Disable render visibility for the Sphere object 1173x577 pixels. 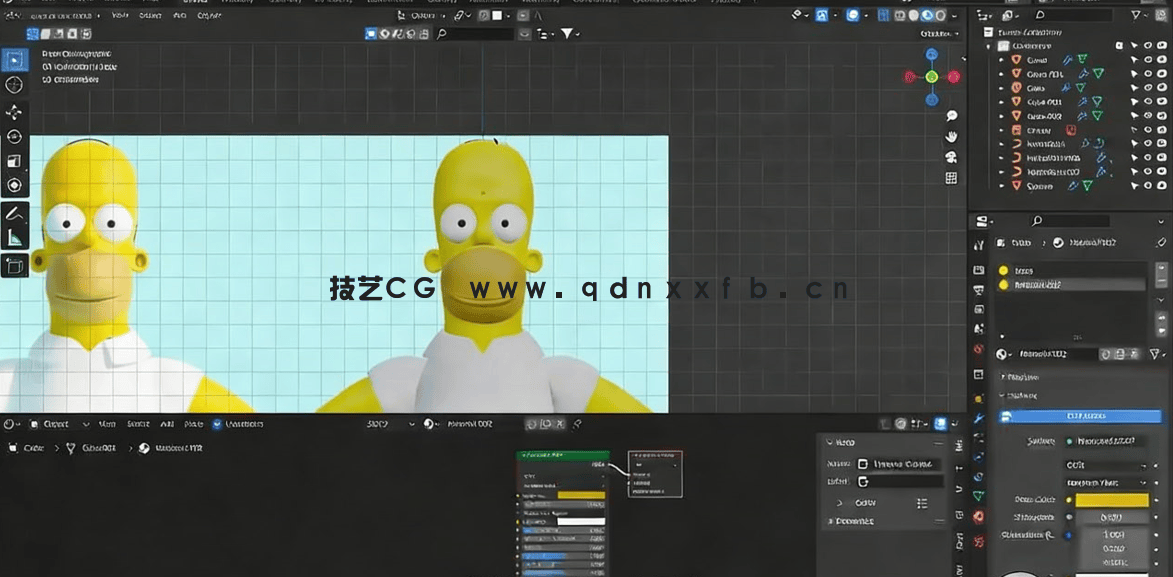(x=1161, y=186)
